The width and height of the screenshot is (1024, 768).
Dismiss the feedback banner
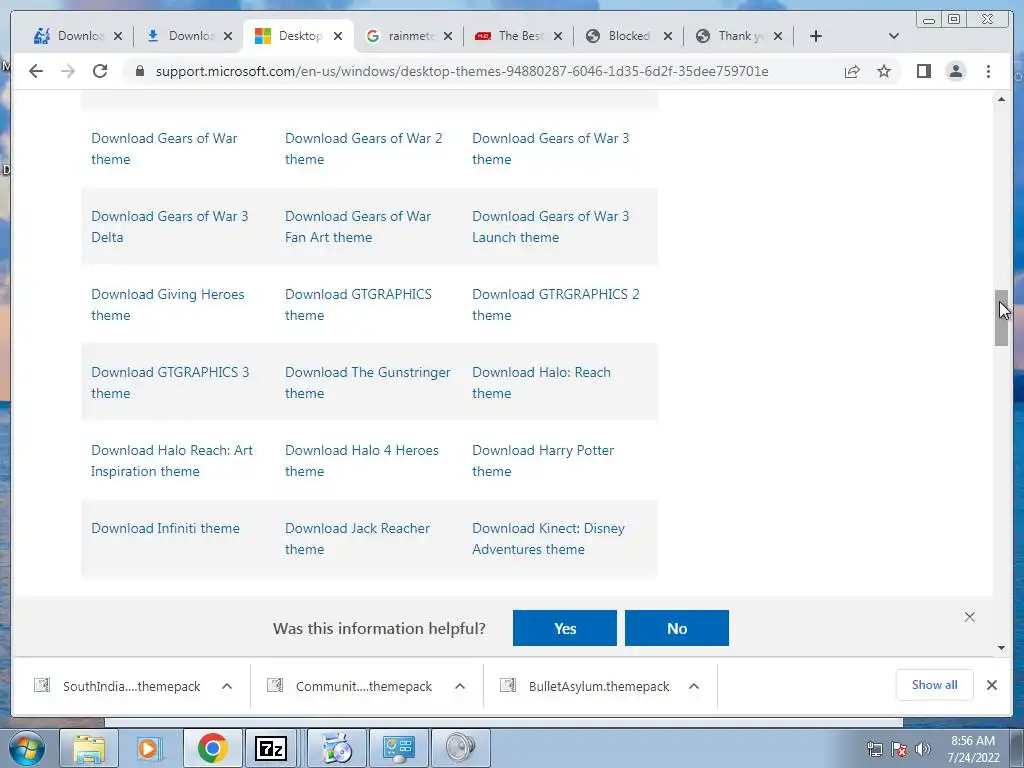[x=969, y=617]
